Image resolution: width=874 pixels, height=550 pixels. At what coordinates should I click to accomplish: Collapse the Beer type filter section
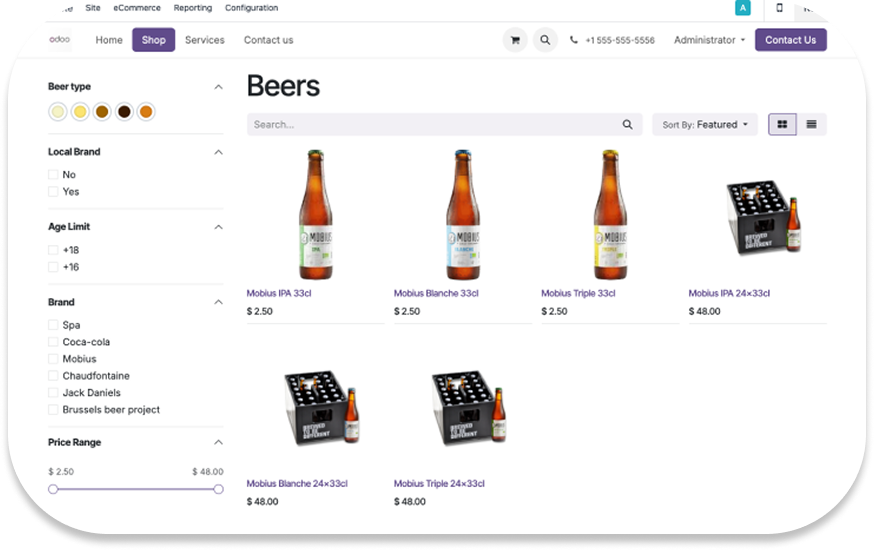coord(218,87)
